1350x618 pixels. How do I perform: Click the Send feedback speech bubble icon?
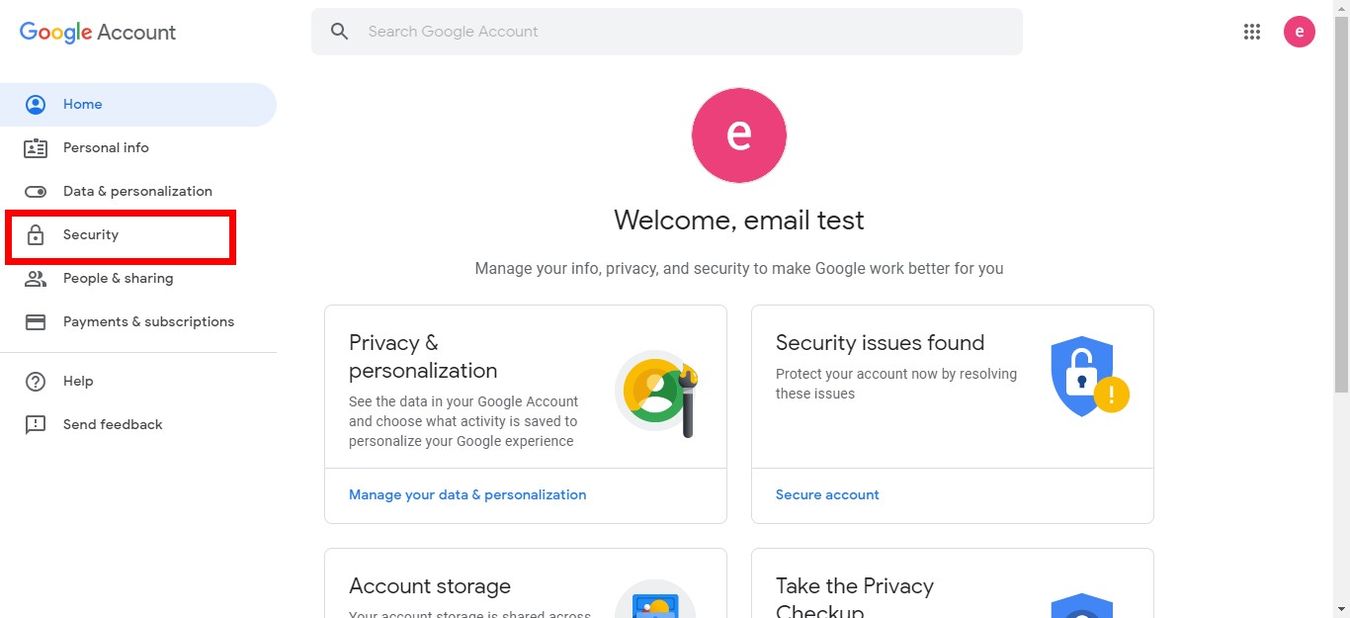click(x=36, y=425)
